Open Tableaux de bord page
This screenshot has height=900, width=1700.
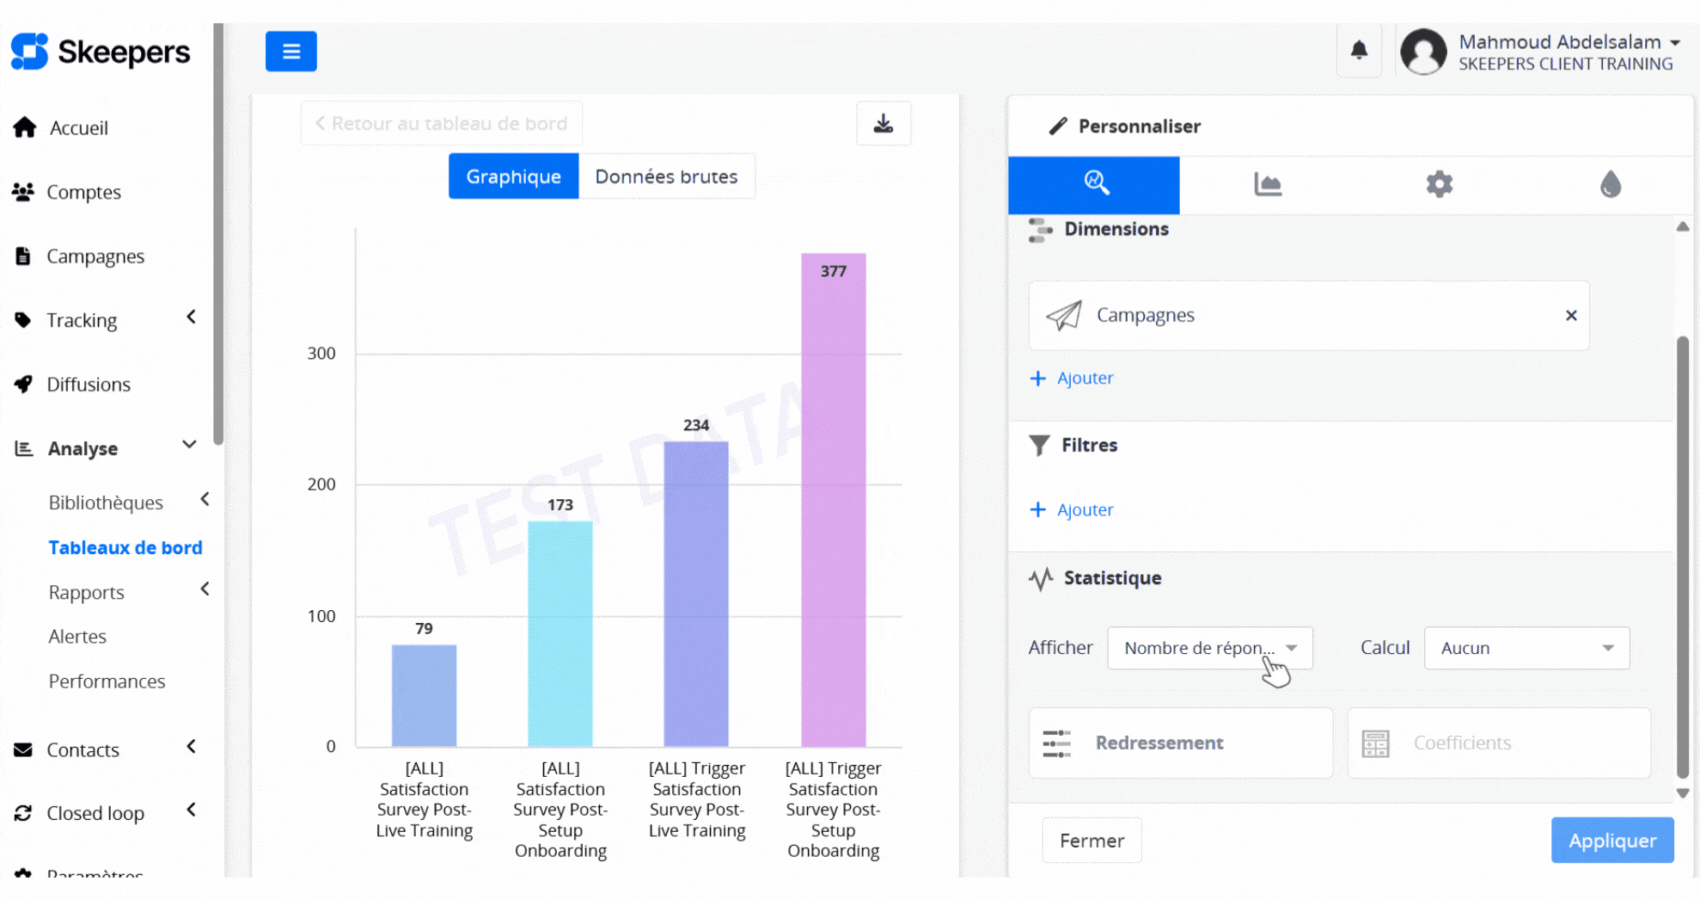125,547
